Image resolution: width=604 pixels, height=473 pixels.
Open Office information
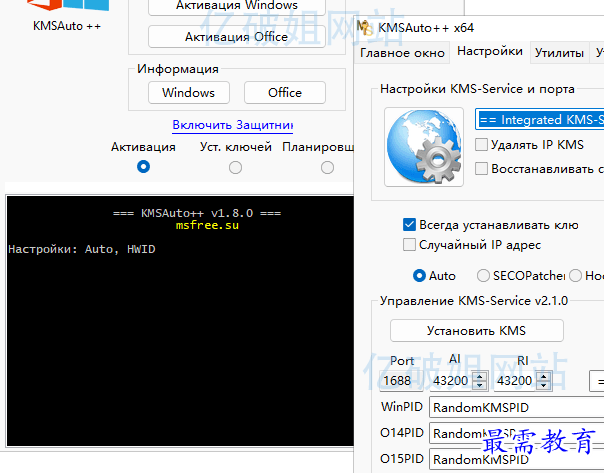(285, 92)
